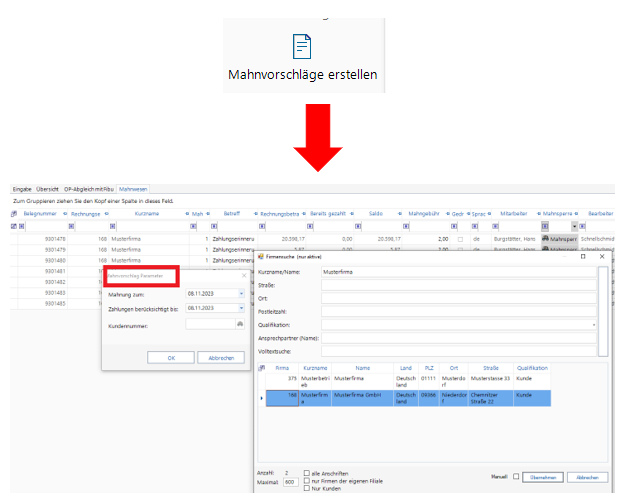631x493 pixels.
Task: Open the Mahnung zum date dropdown
Action: click(240, 294)
